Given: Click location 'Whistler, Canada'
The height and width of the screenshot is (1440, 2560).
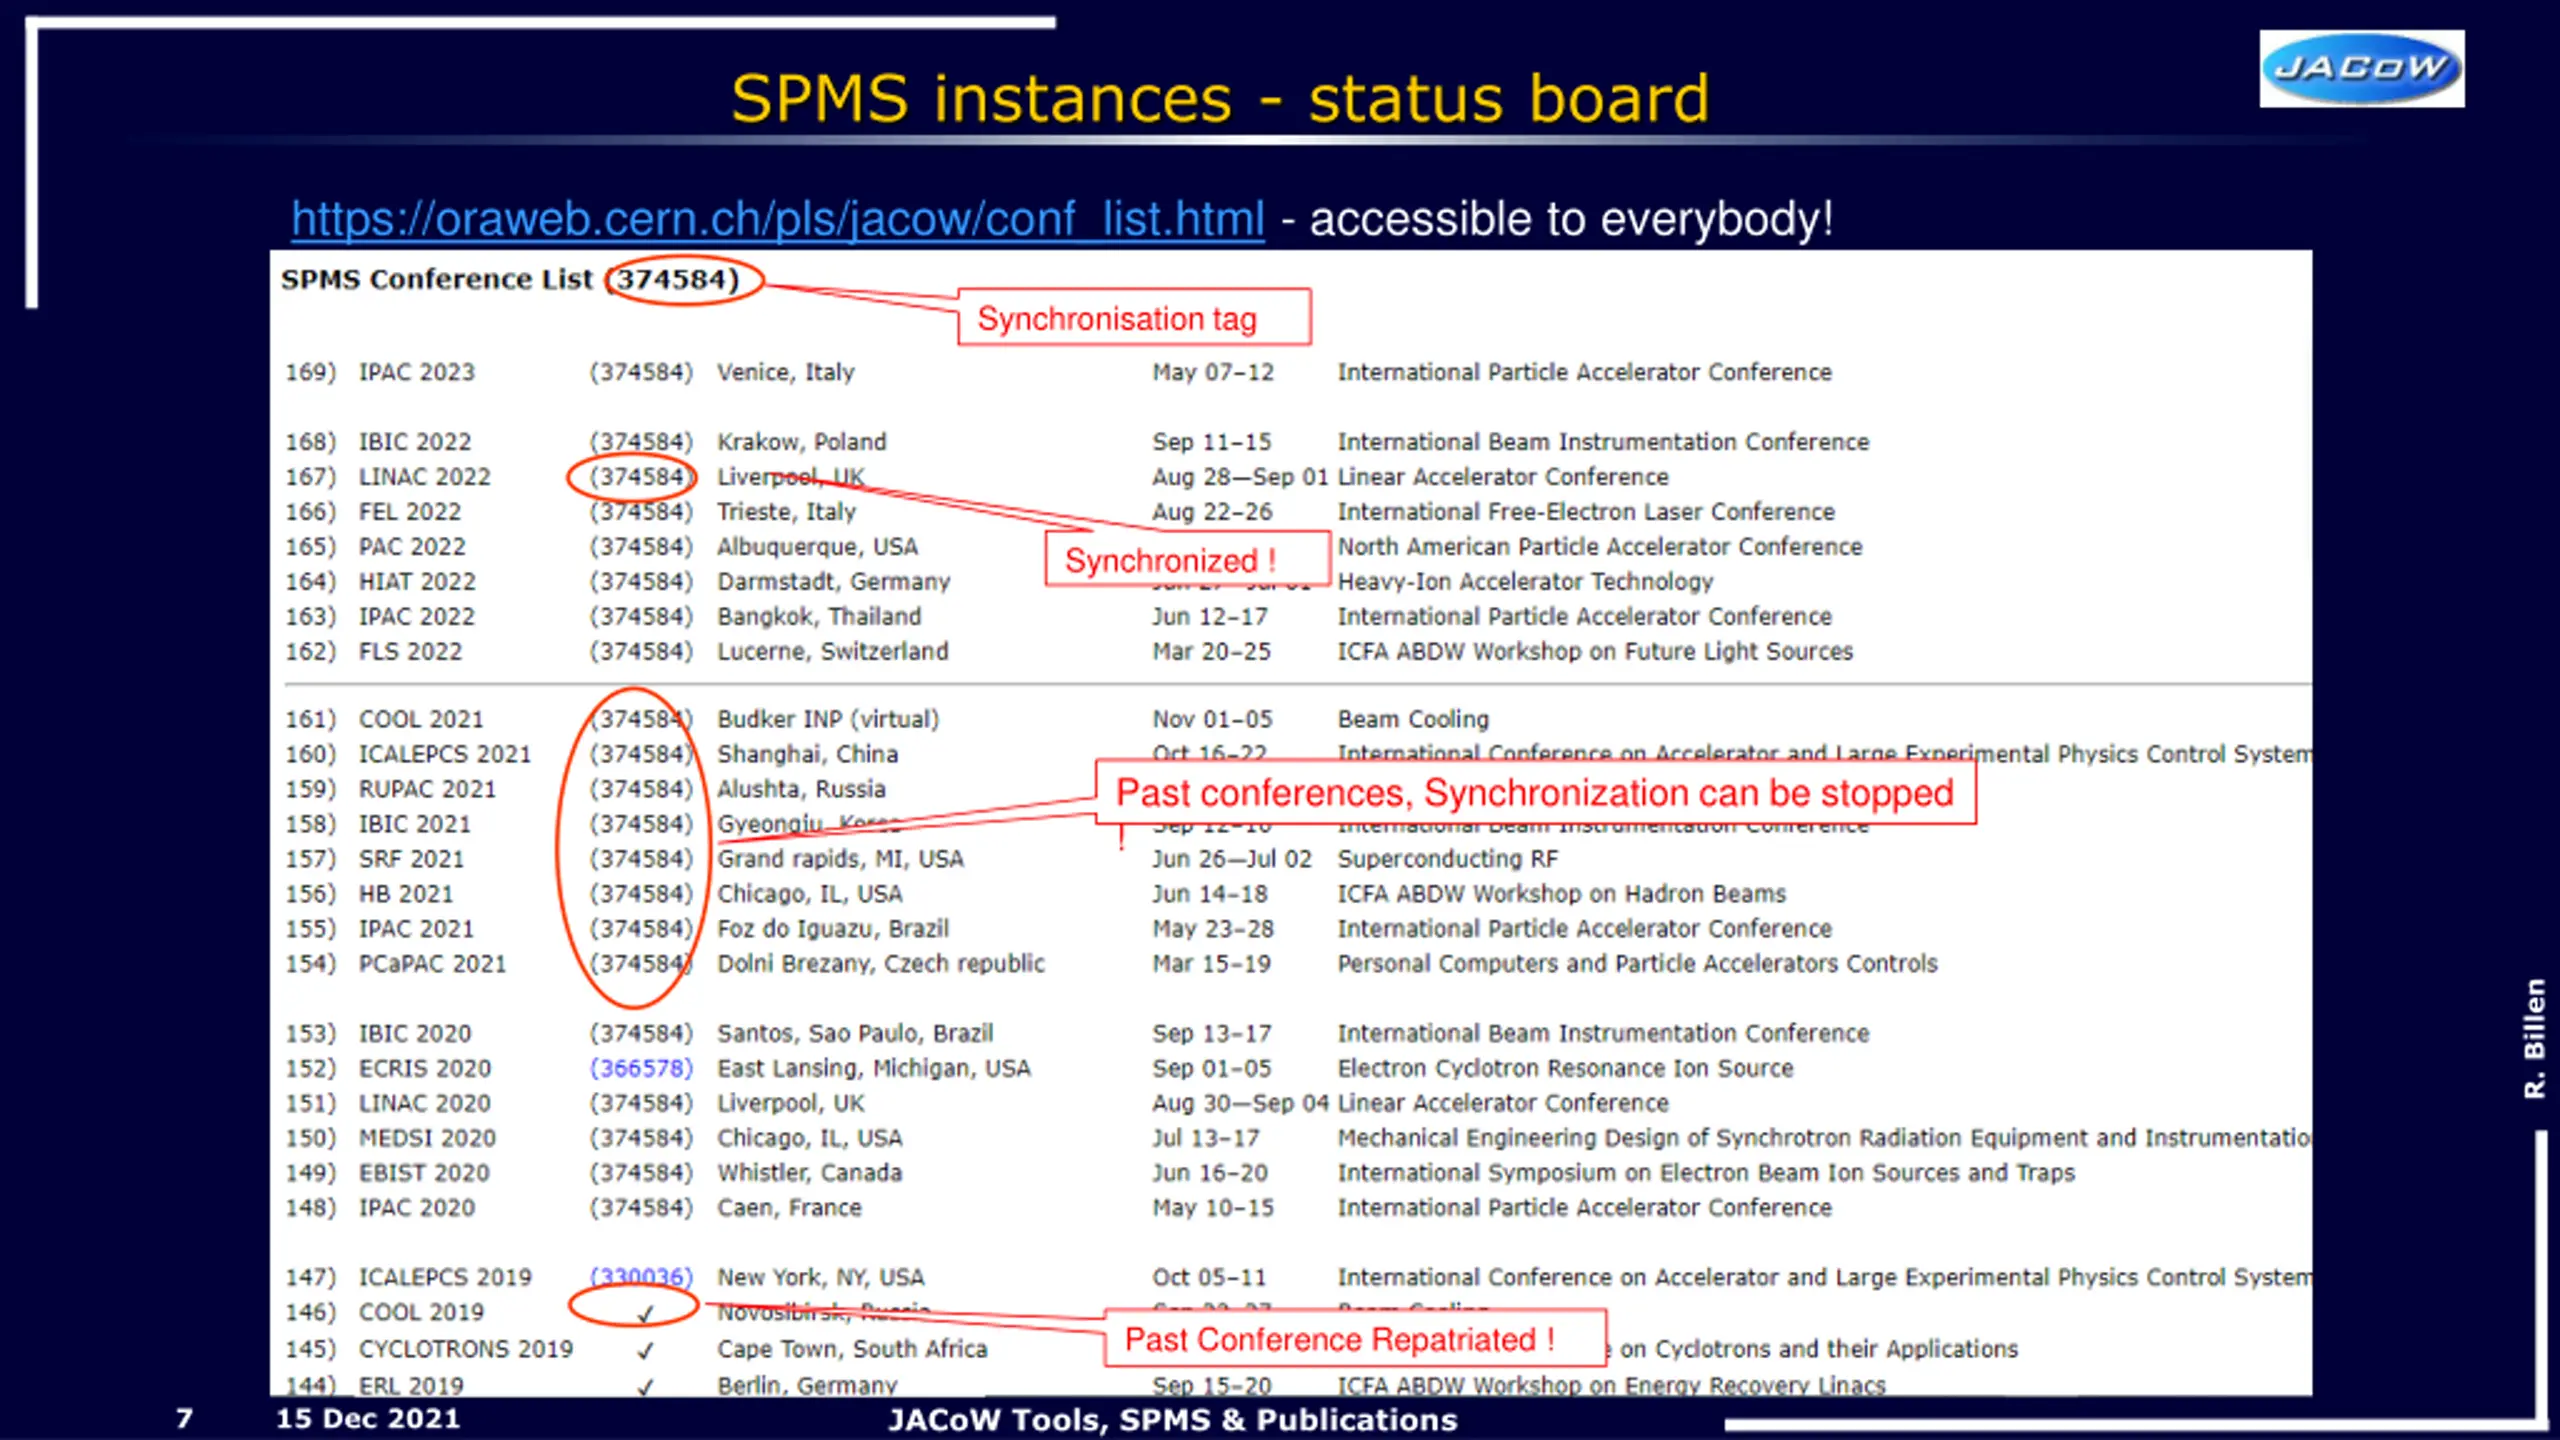Looking at the screenshot, I should pyautogui.click(x=810, y=1173).
